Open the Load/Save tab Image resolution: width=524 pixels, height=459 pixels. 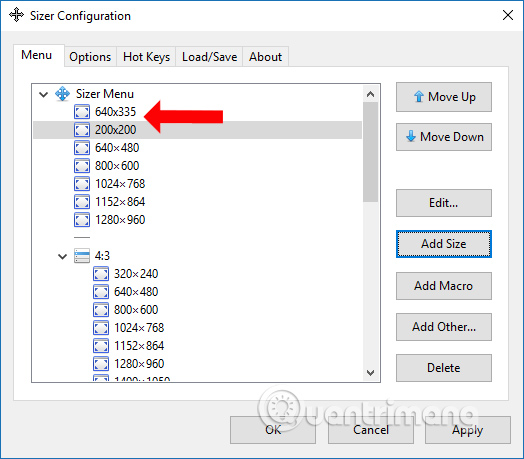pos(210,57)
